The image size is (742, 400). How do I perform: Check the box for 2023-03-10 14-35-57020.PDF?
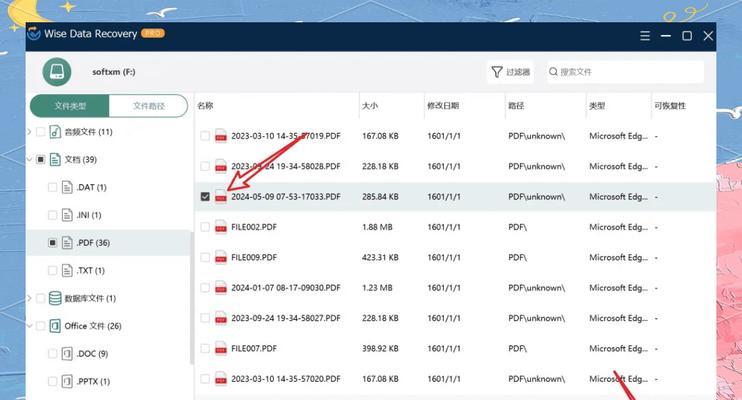click(205, 379)
